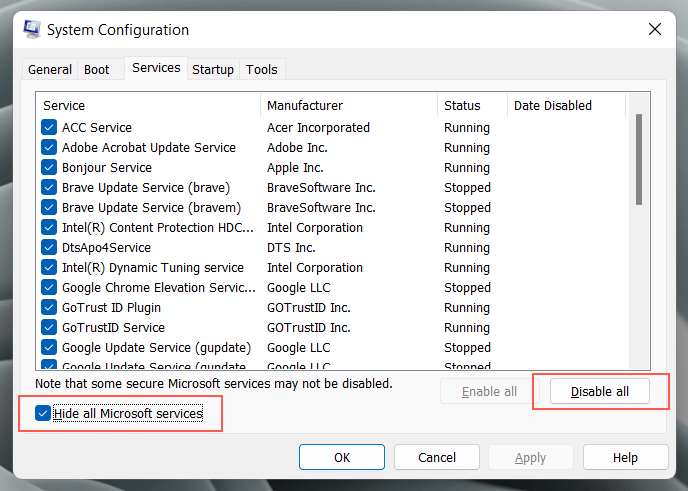Click the OK button

click(342, 457)
